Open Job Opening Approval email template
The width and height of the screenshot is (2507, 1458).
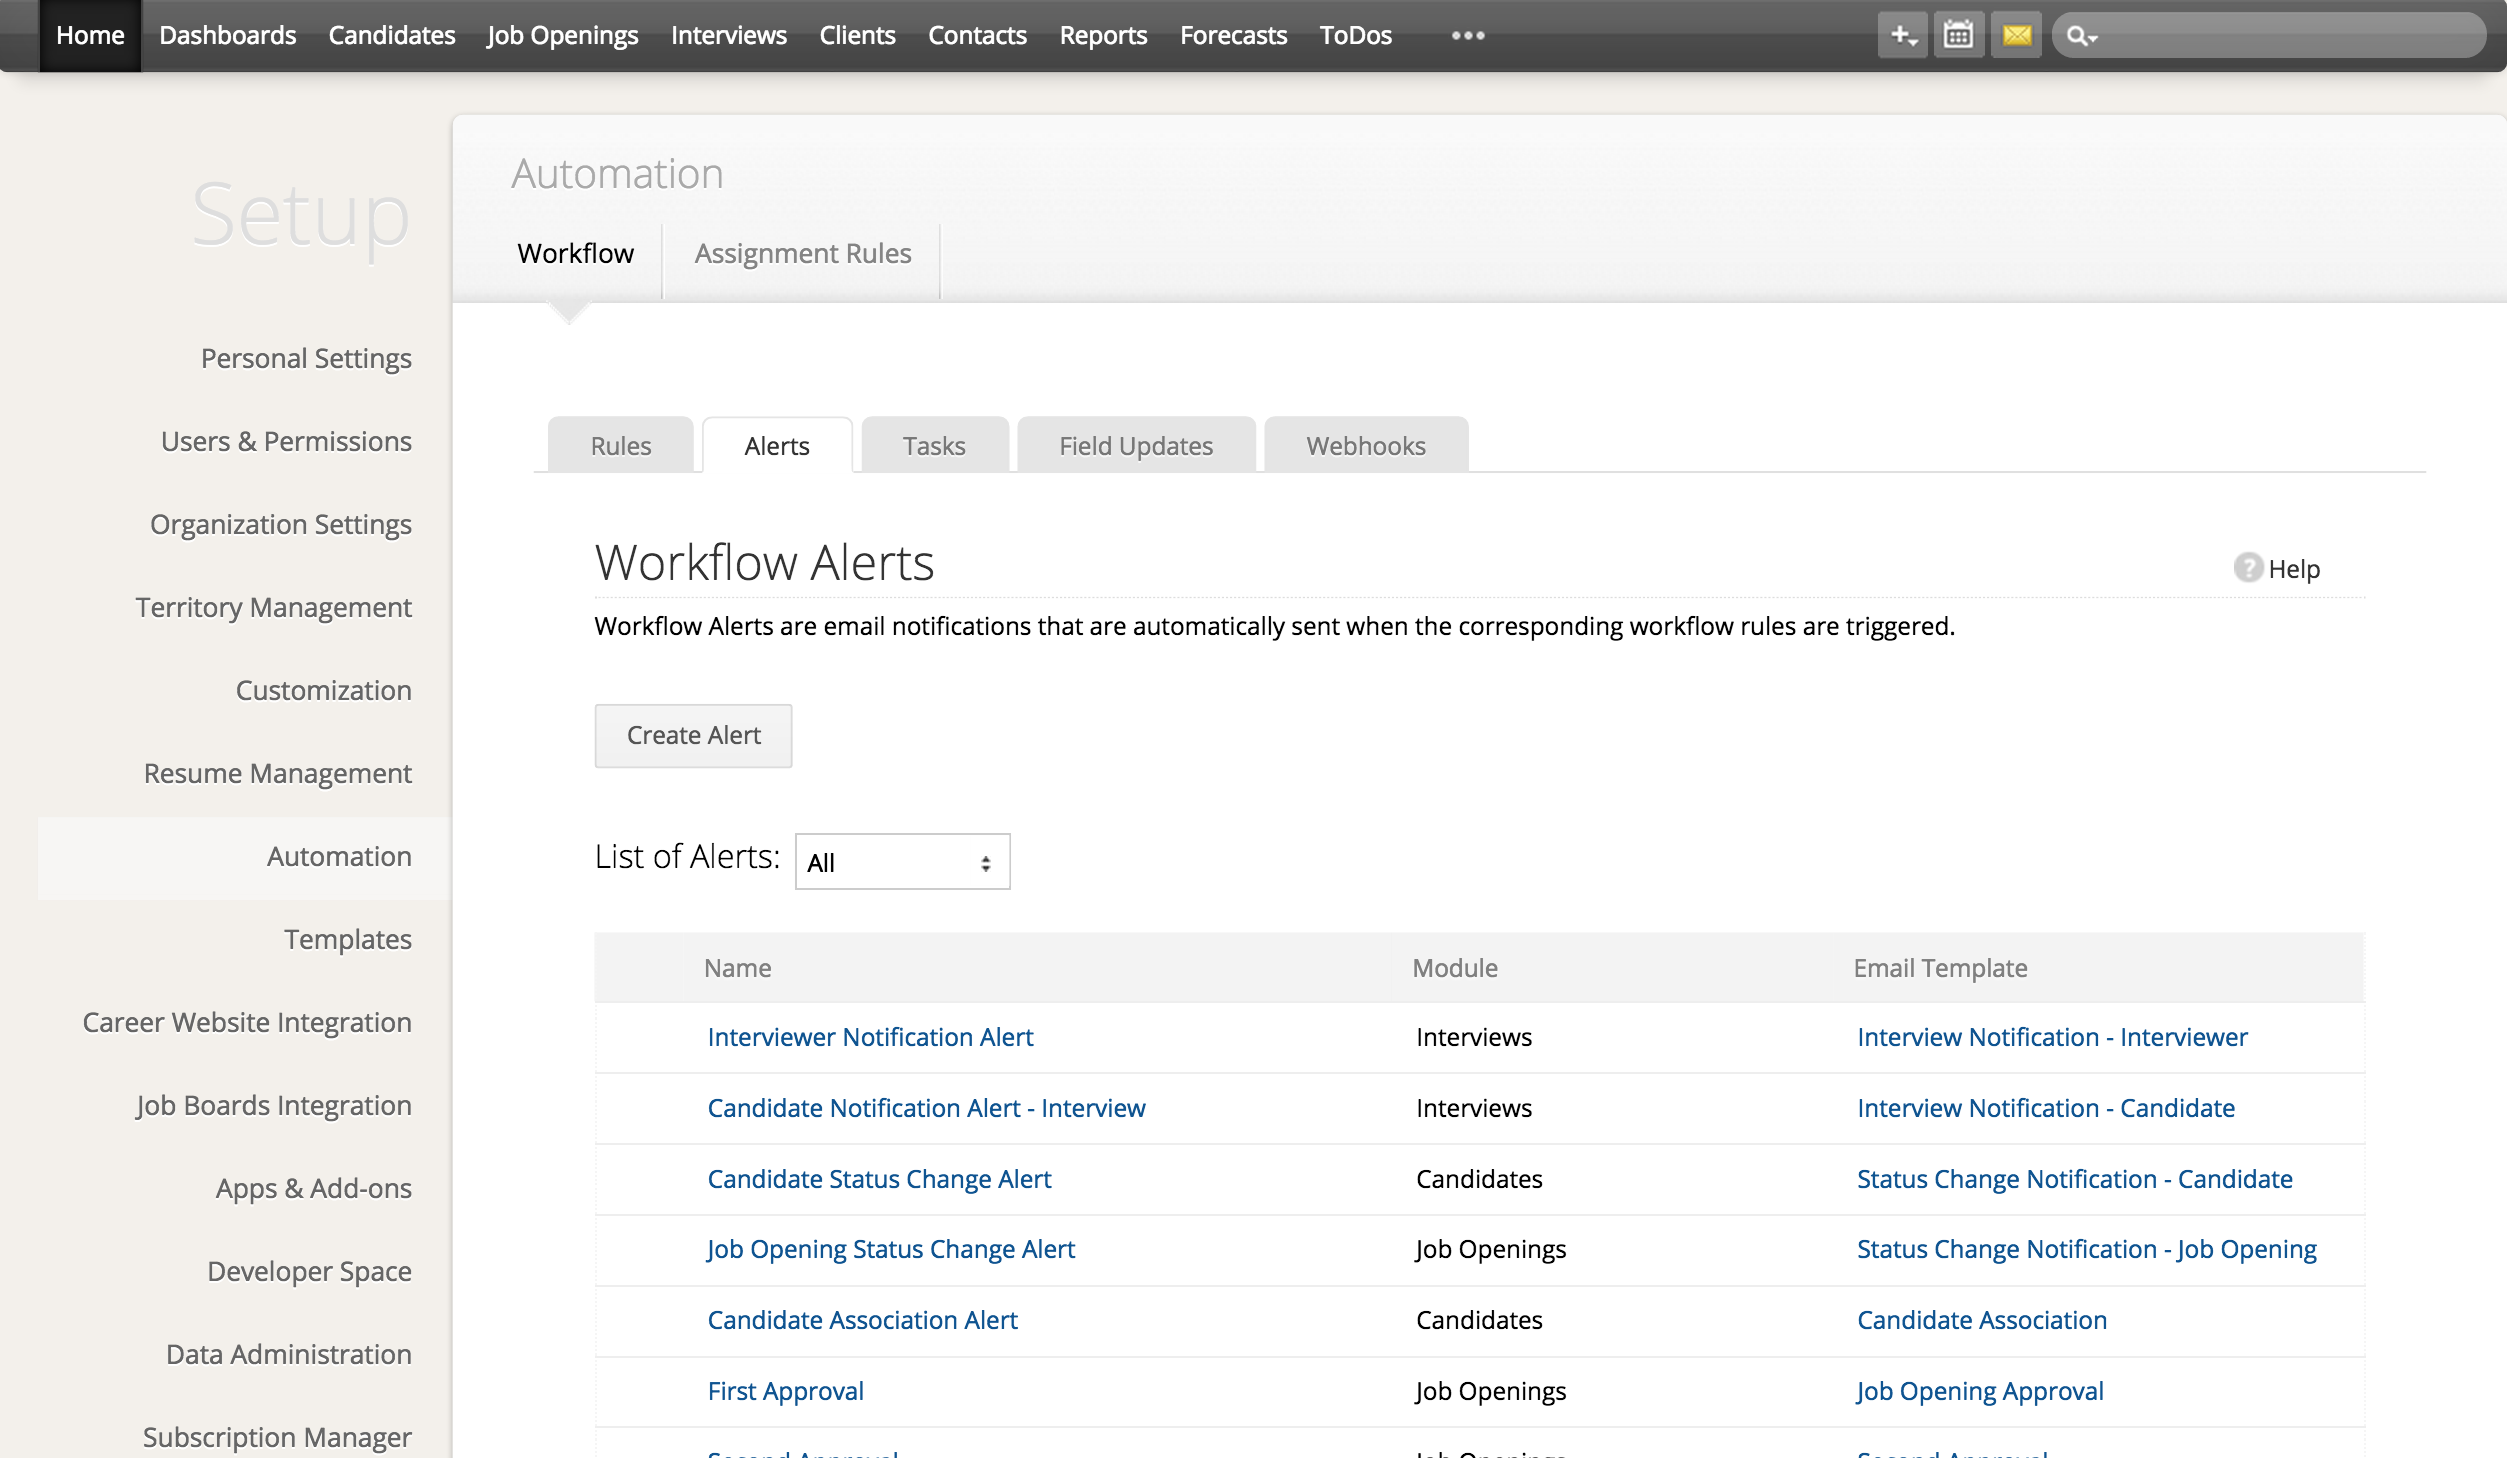tap(1979, 1391)
